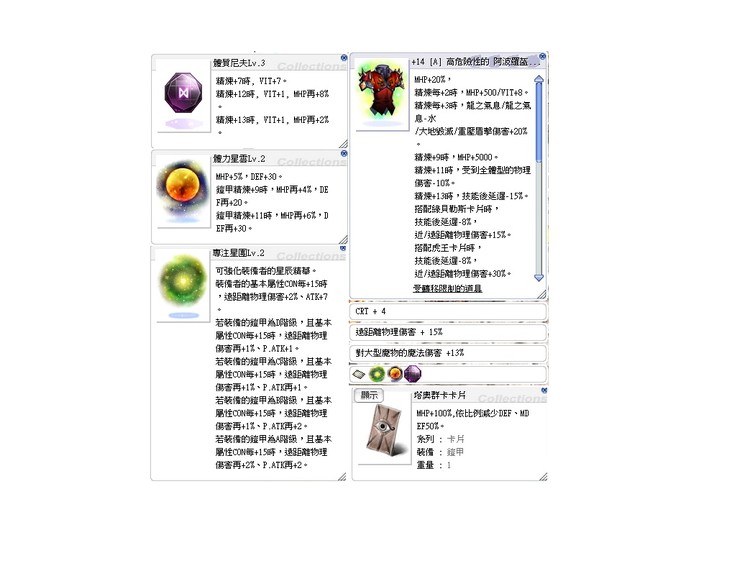Image resolution: width=750 pixels, height=576 pixels.
Task: Close the +14 armor description window
Action: click(542, 56)
